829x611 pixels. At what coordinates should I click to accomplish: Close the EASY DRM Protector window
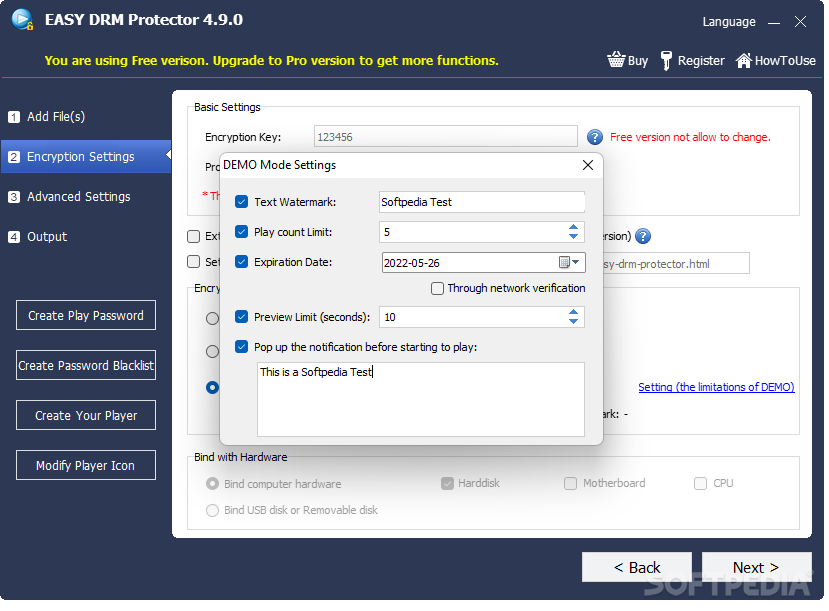coord(800,22)
